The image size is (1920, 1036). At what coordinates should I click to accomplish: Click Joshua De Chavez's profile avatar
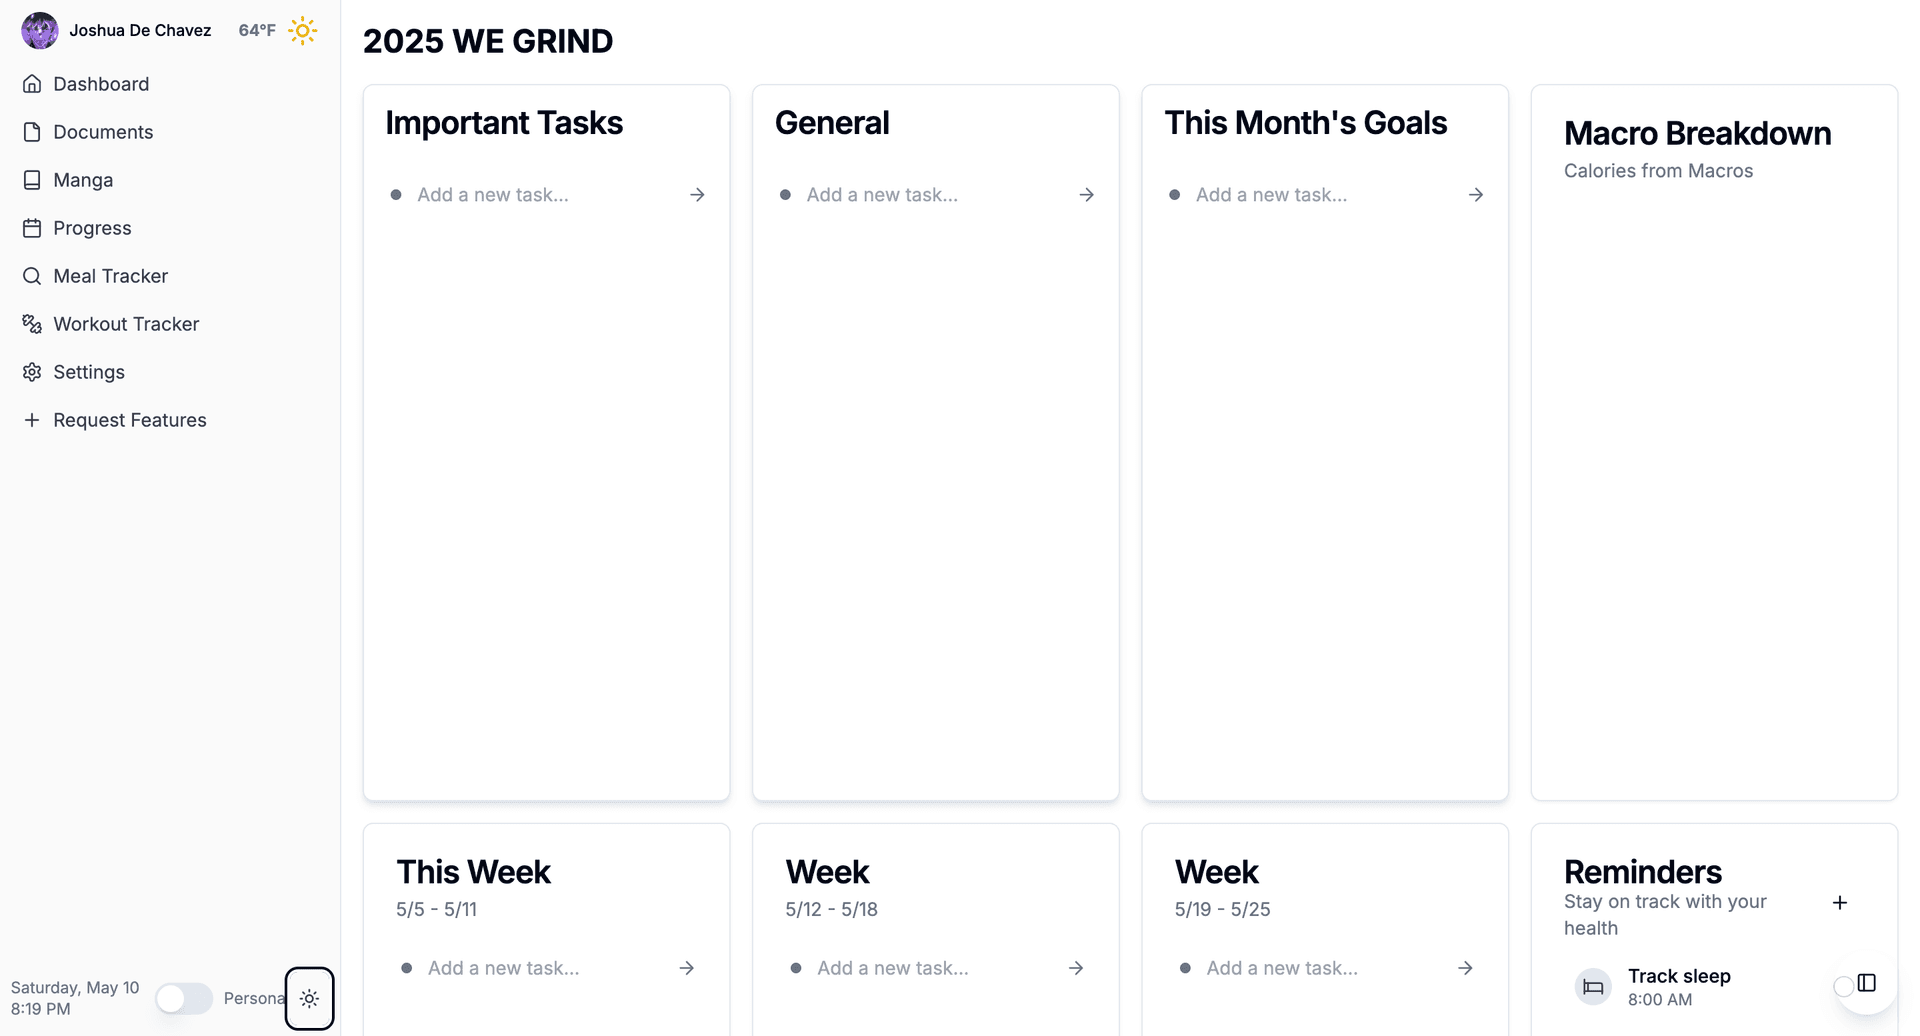[x=40, y=30]
